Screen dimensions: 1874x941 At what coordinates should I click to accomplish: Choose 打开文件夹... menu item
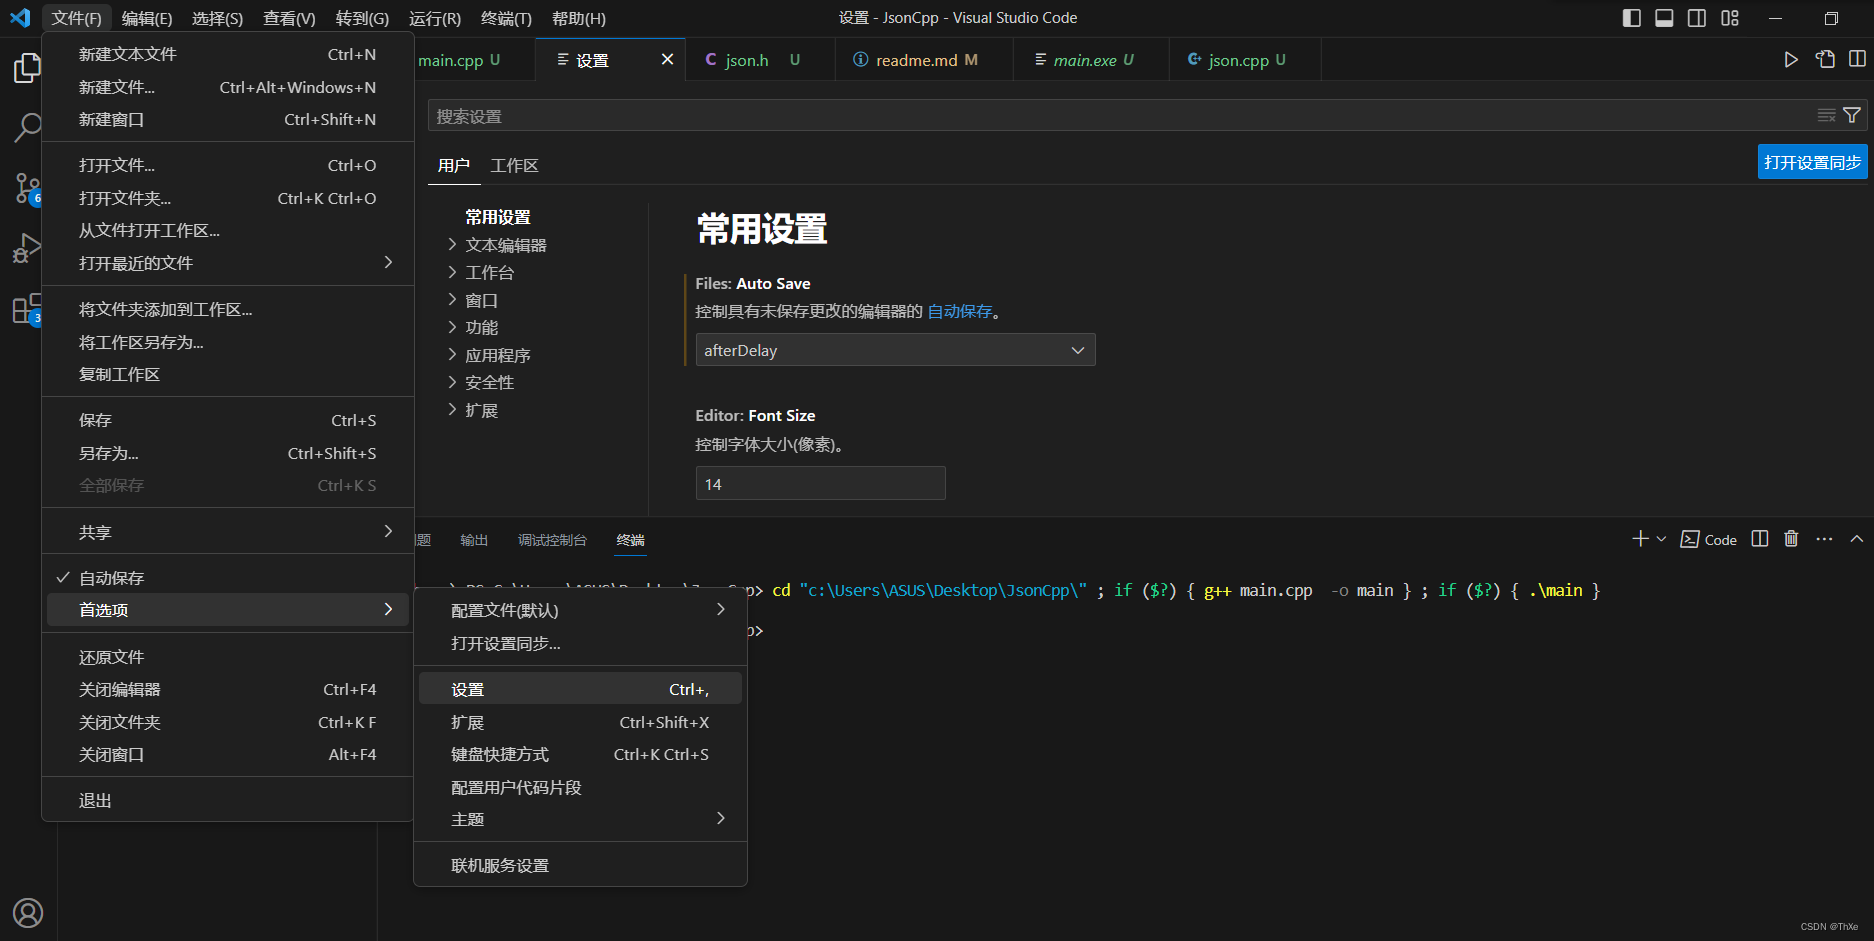pyautogui.click(x=229, y=198)
